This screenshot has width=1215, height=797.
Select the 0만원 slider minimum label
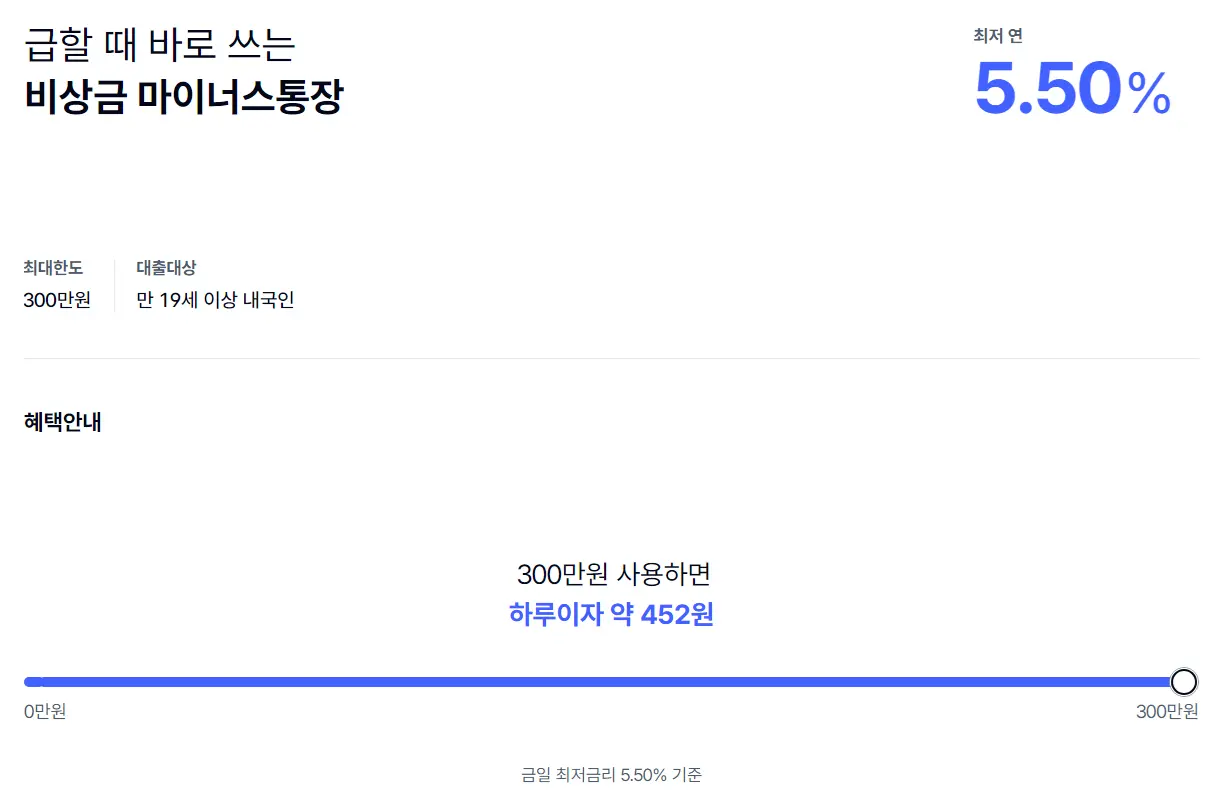[x=45, y=711]
